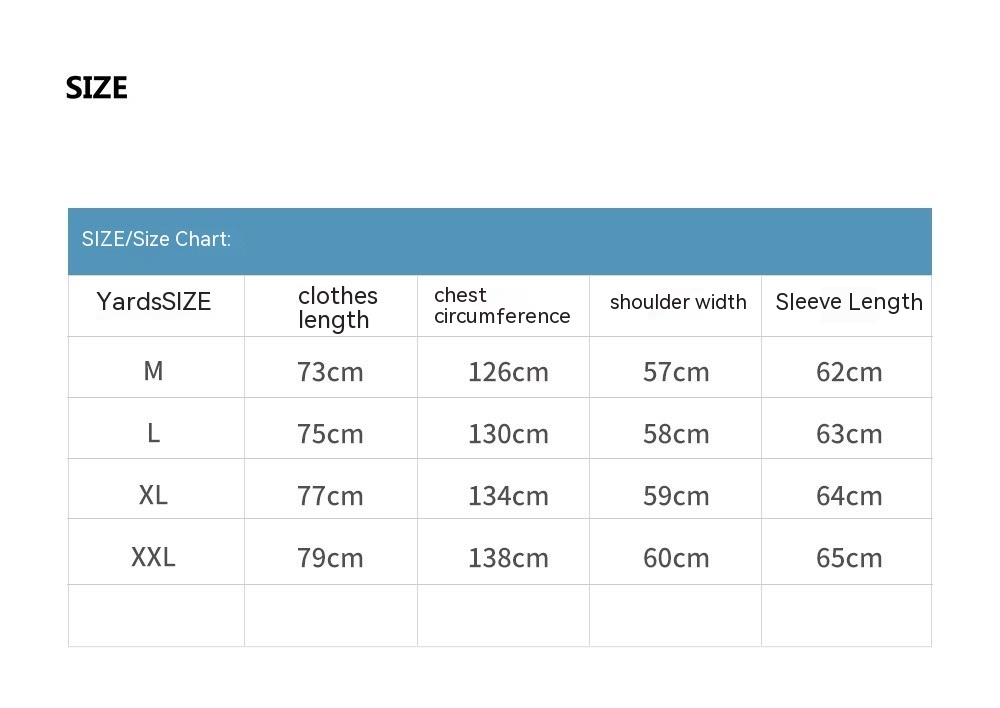Viewport: 1000px width, 708px height.
Task: Select the chest circumference header cell
Action: (502, 306)
